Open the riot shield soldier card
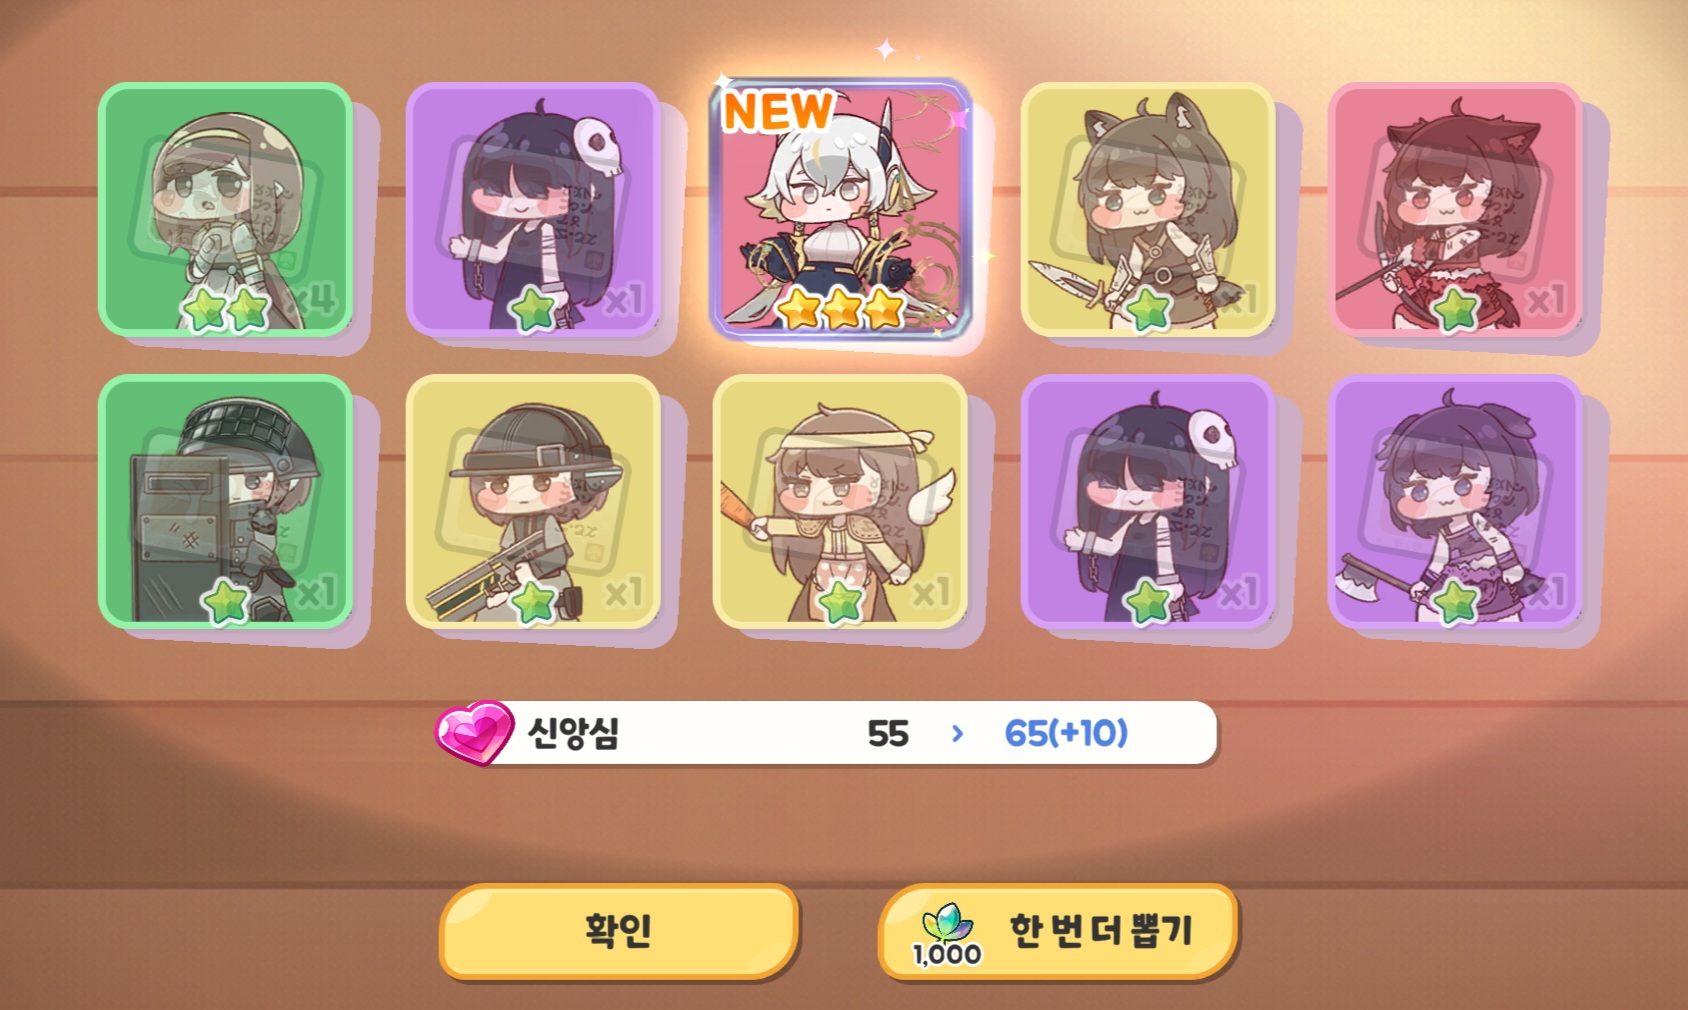Screen dimensions: 1688x1010 (226, 502)
